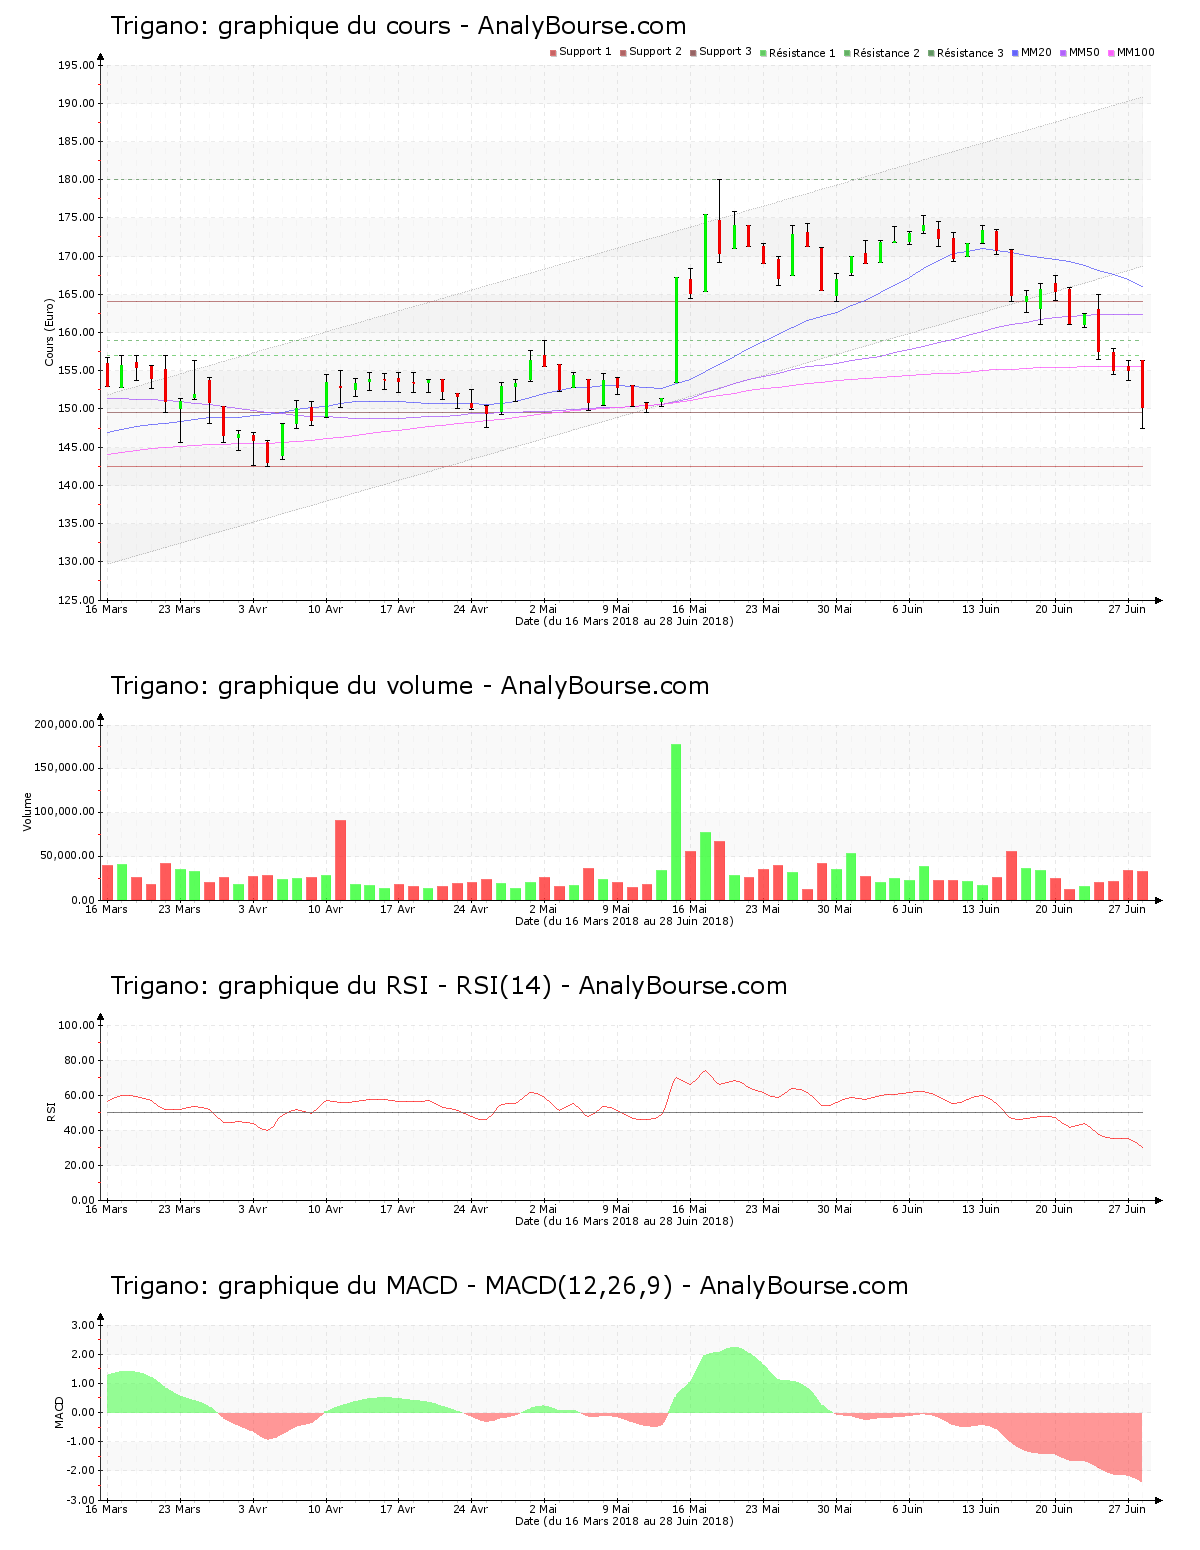This screenshot has width=1200, height=1550.
Task: Click the 'MACD' vertical axis label
Action: click(x=59, y=1412)
